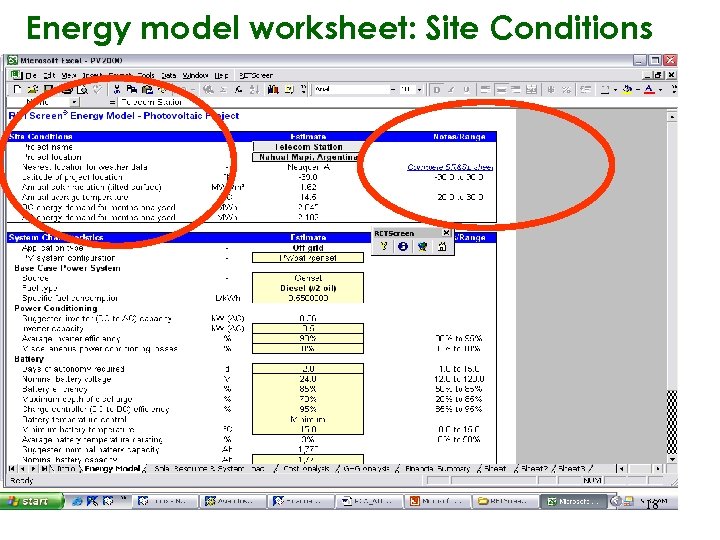Open the Arial font name dropdown

point(393,90)
